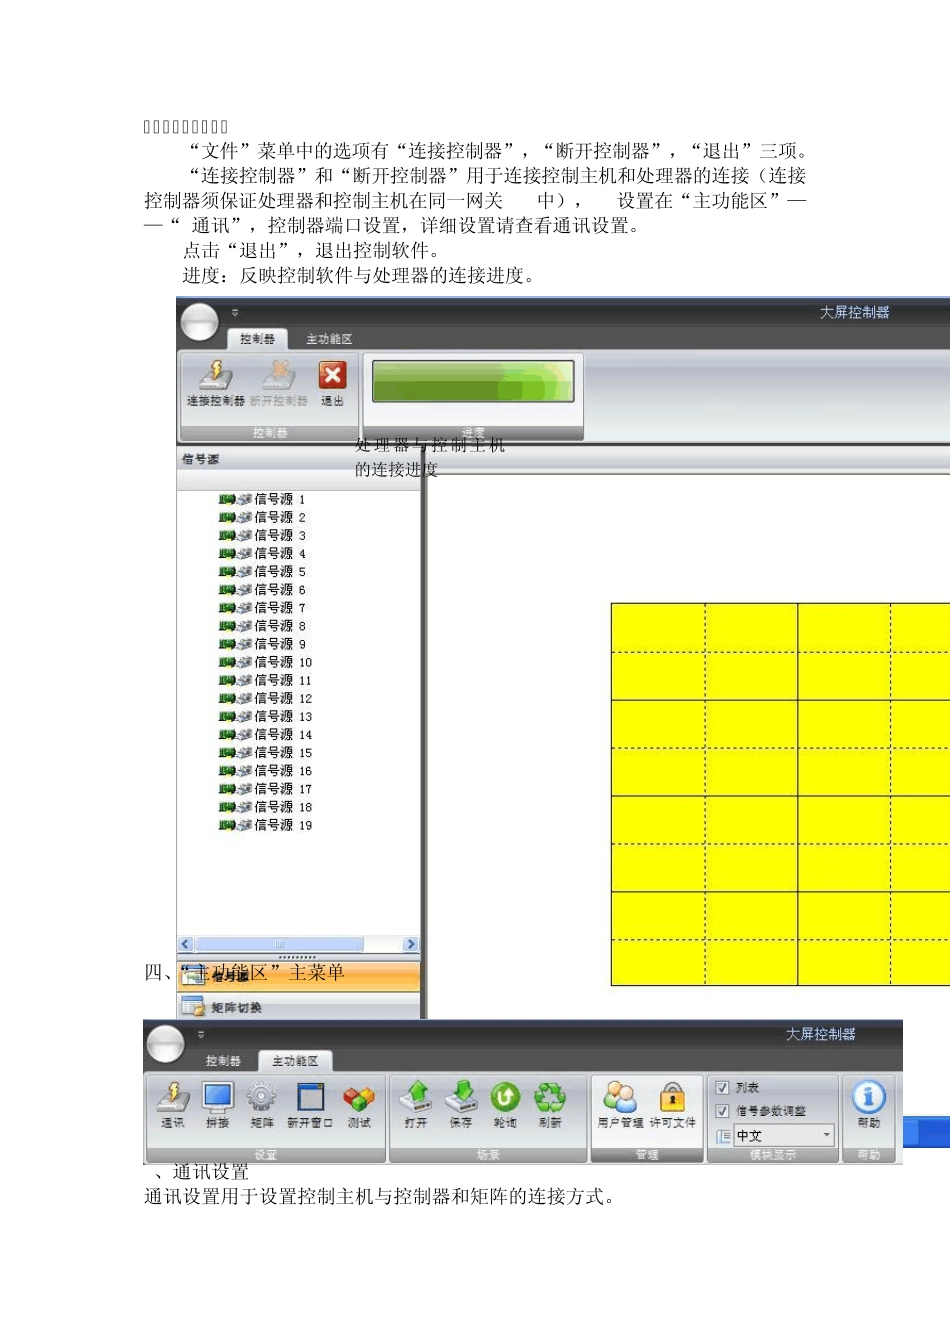Select 信号源 18 in the list

pos(265,807)
